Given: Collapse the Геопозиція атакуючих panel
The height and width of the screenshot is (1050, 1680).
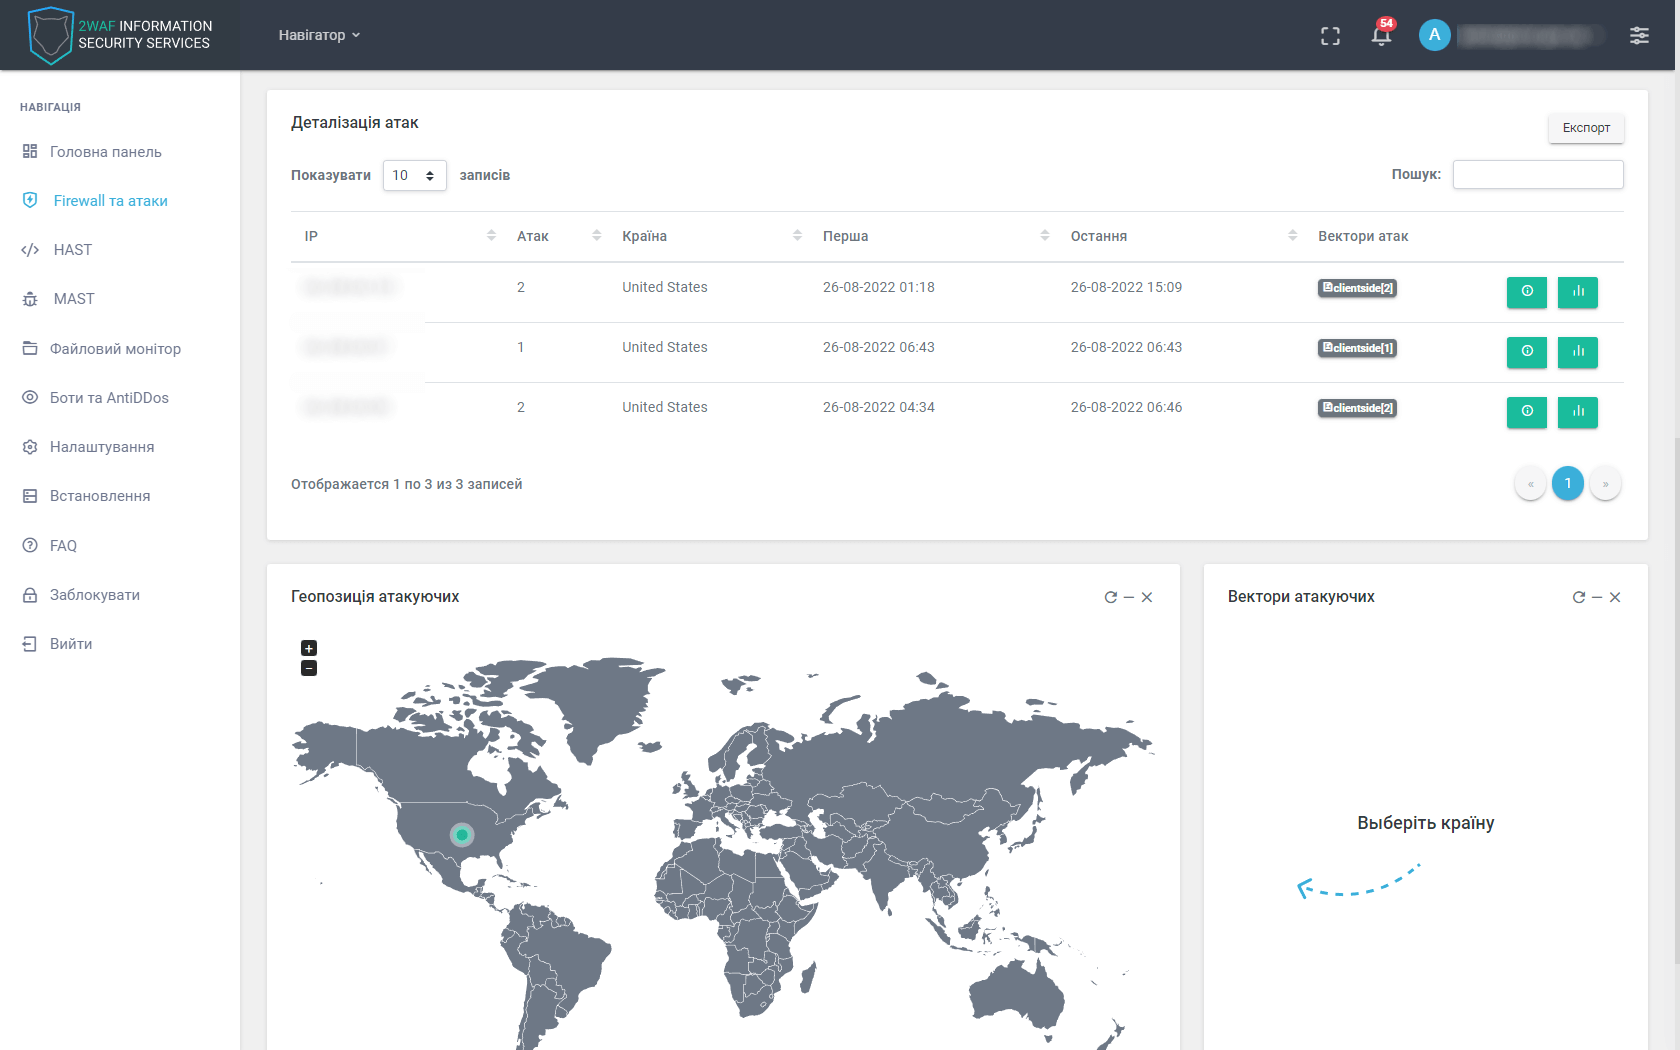Looking at the screenshot, I should 1129,597.
